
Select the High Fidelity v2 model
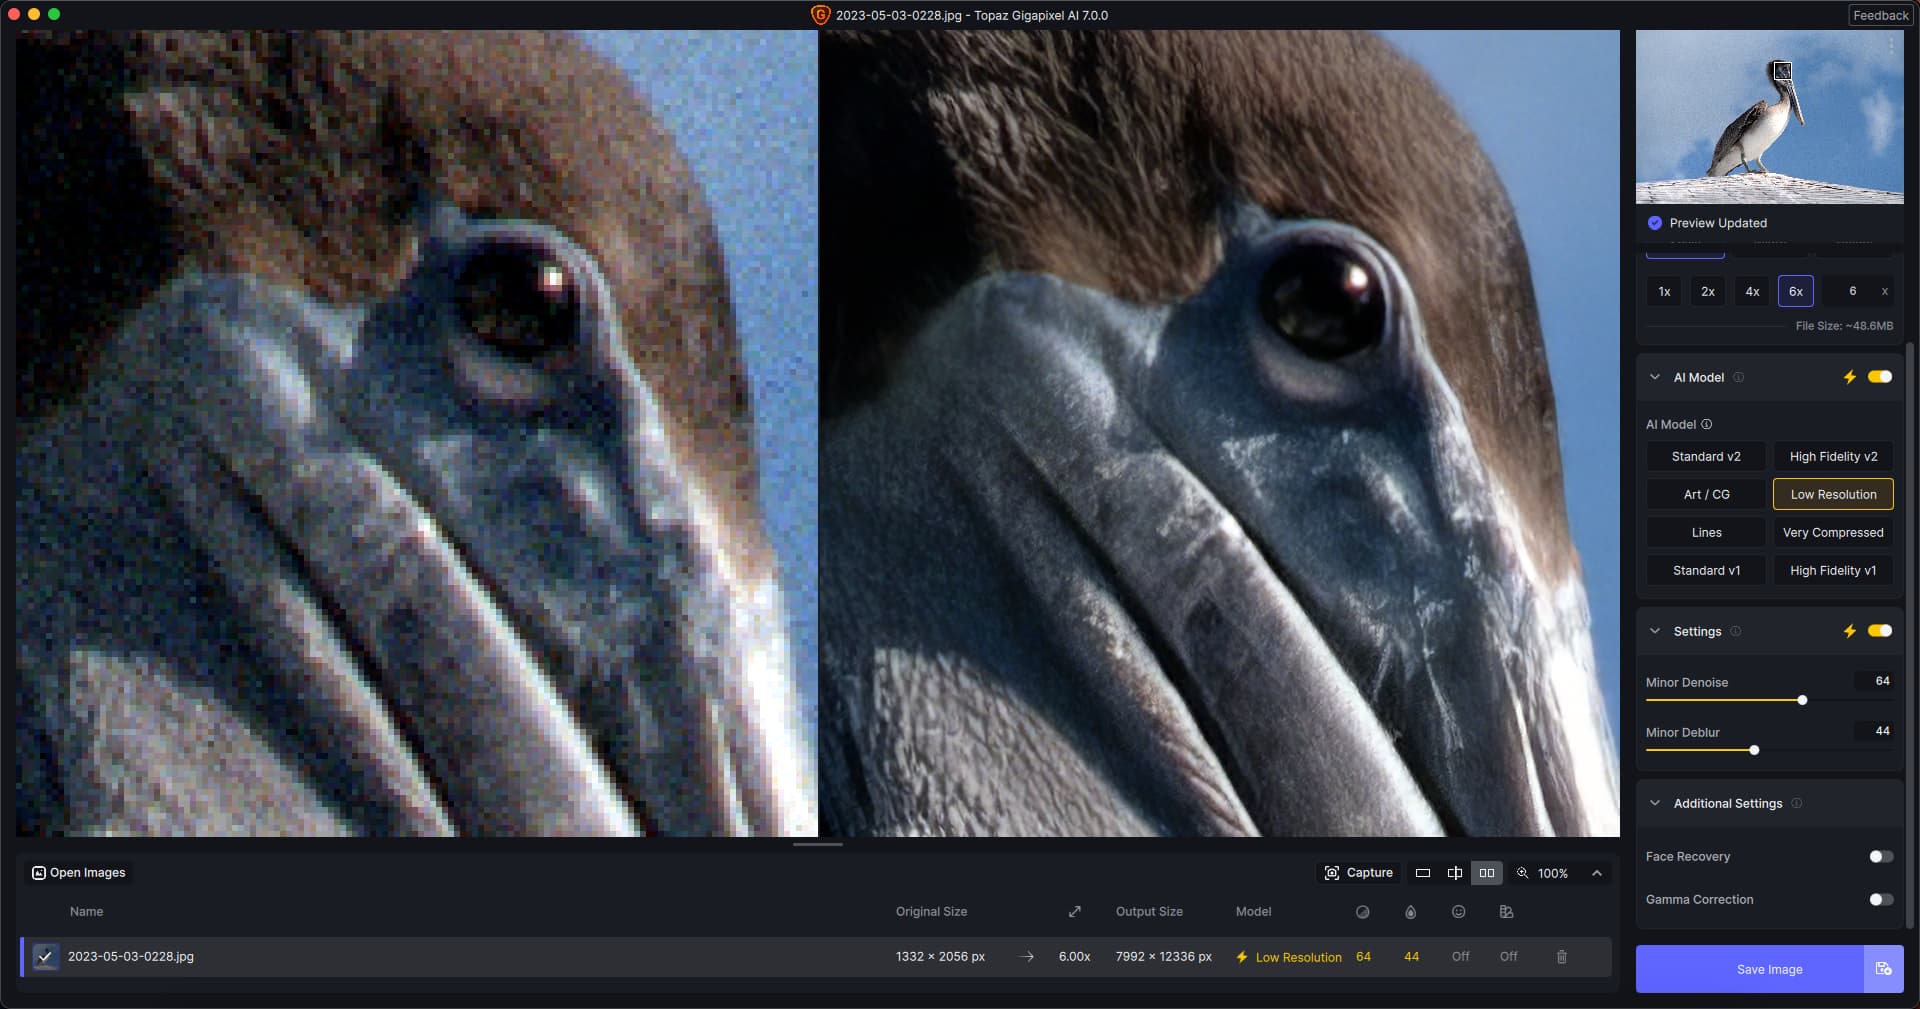coord(1832,457)
